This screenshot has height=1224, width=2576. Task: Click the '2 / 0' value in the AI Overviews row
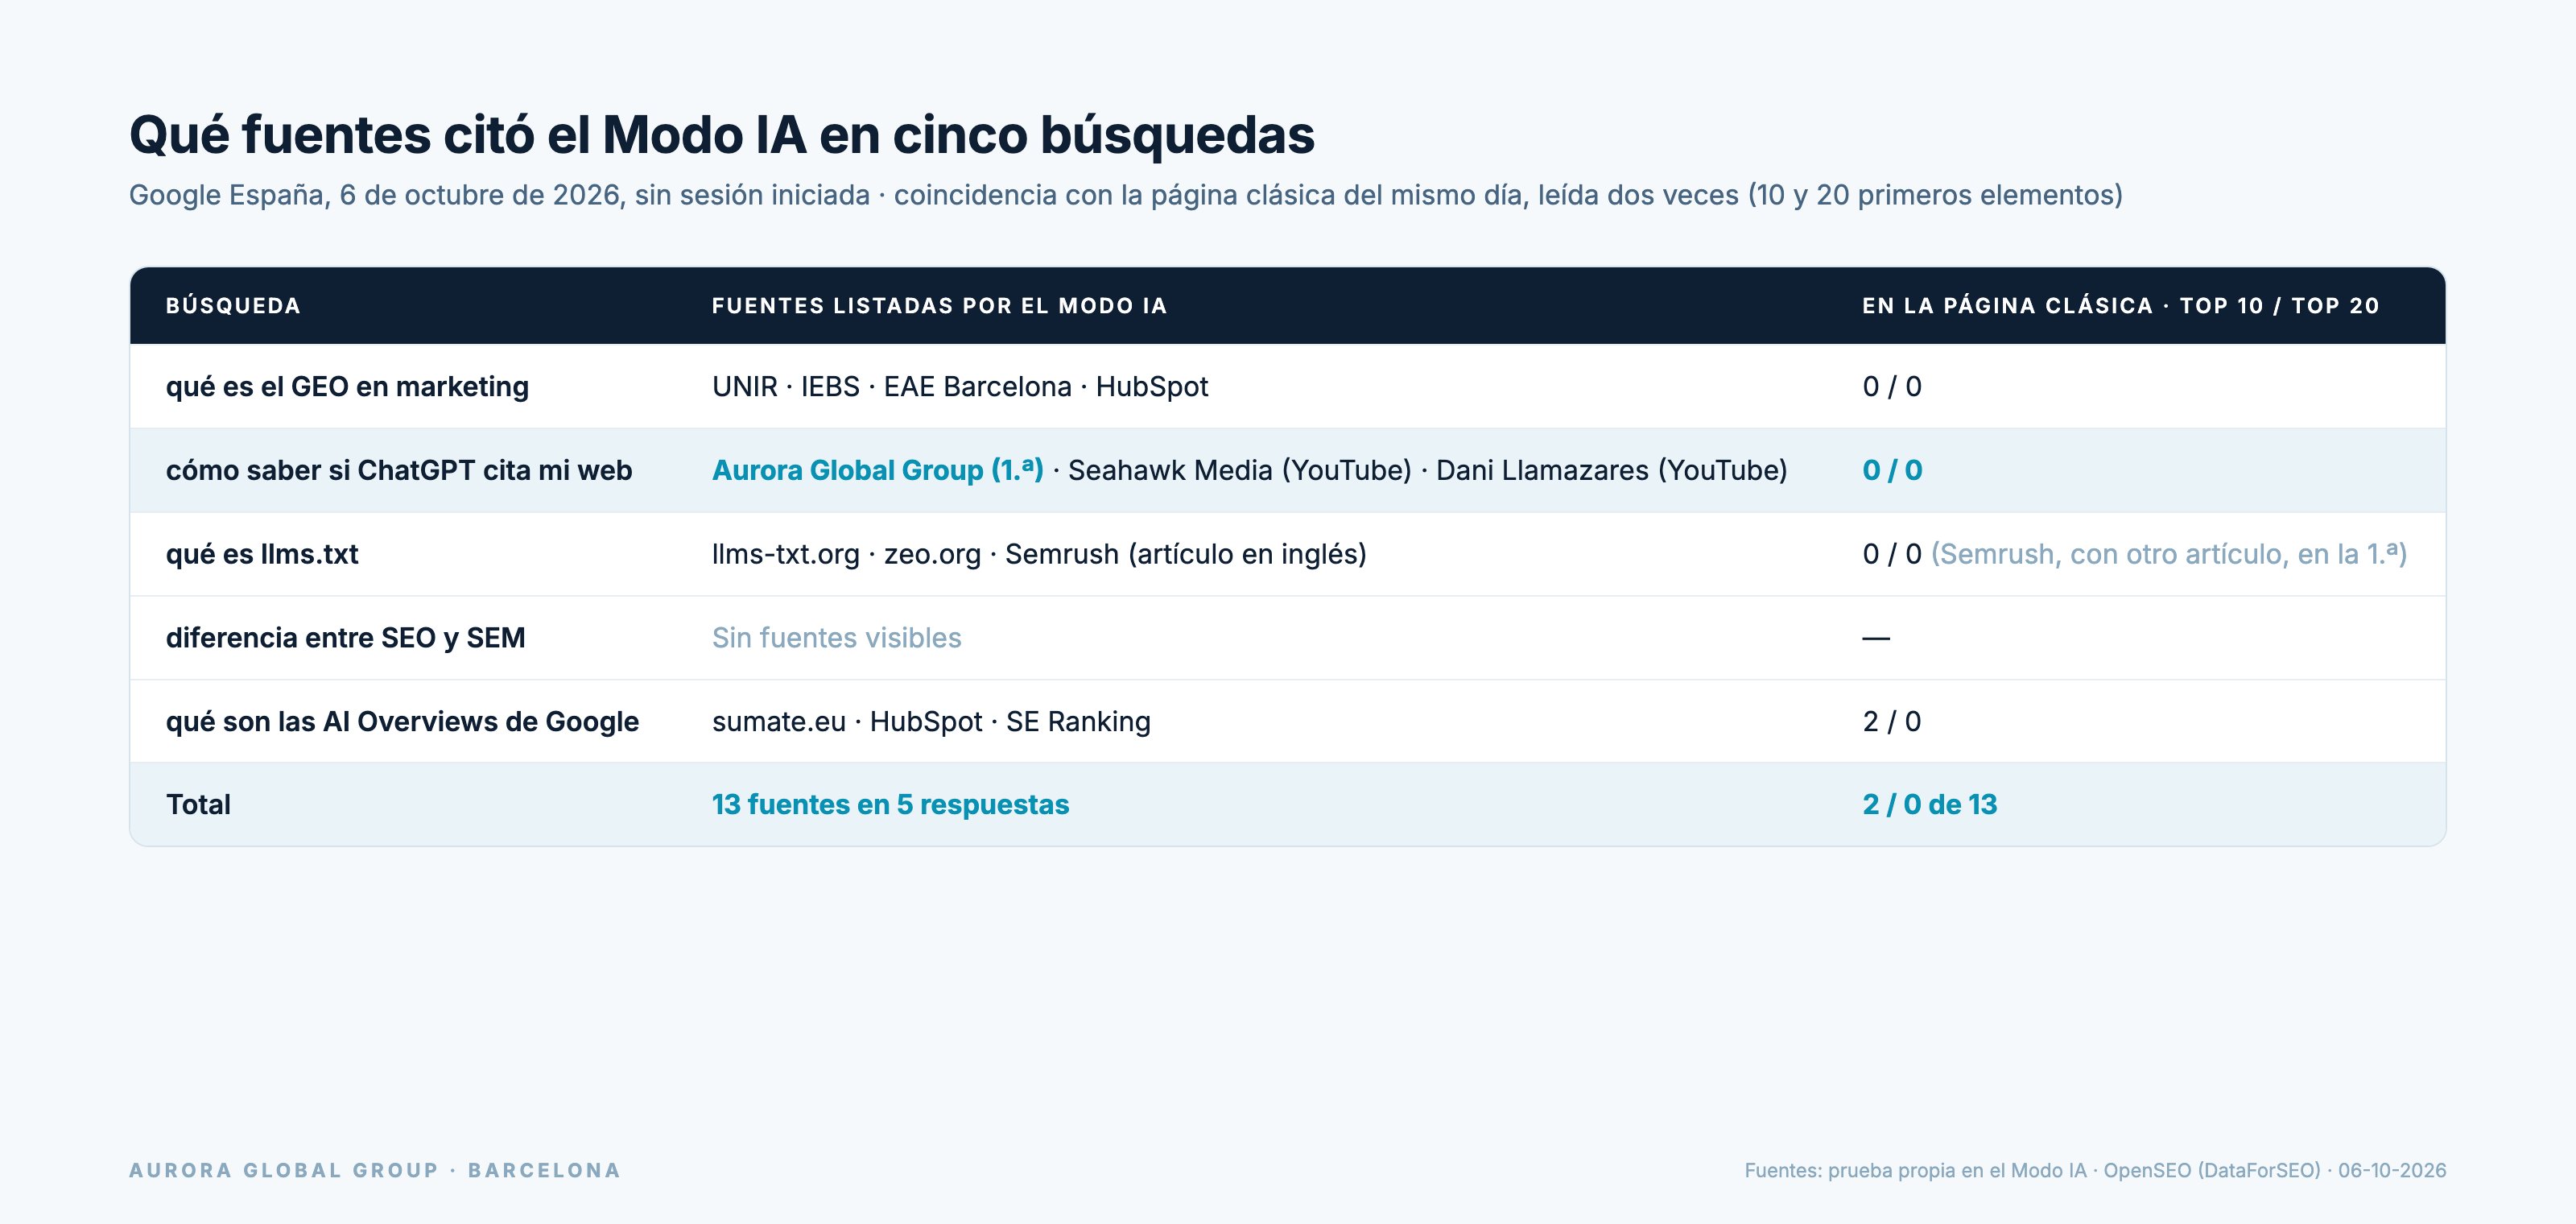1892,722
